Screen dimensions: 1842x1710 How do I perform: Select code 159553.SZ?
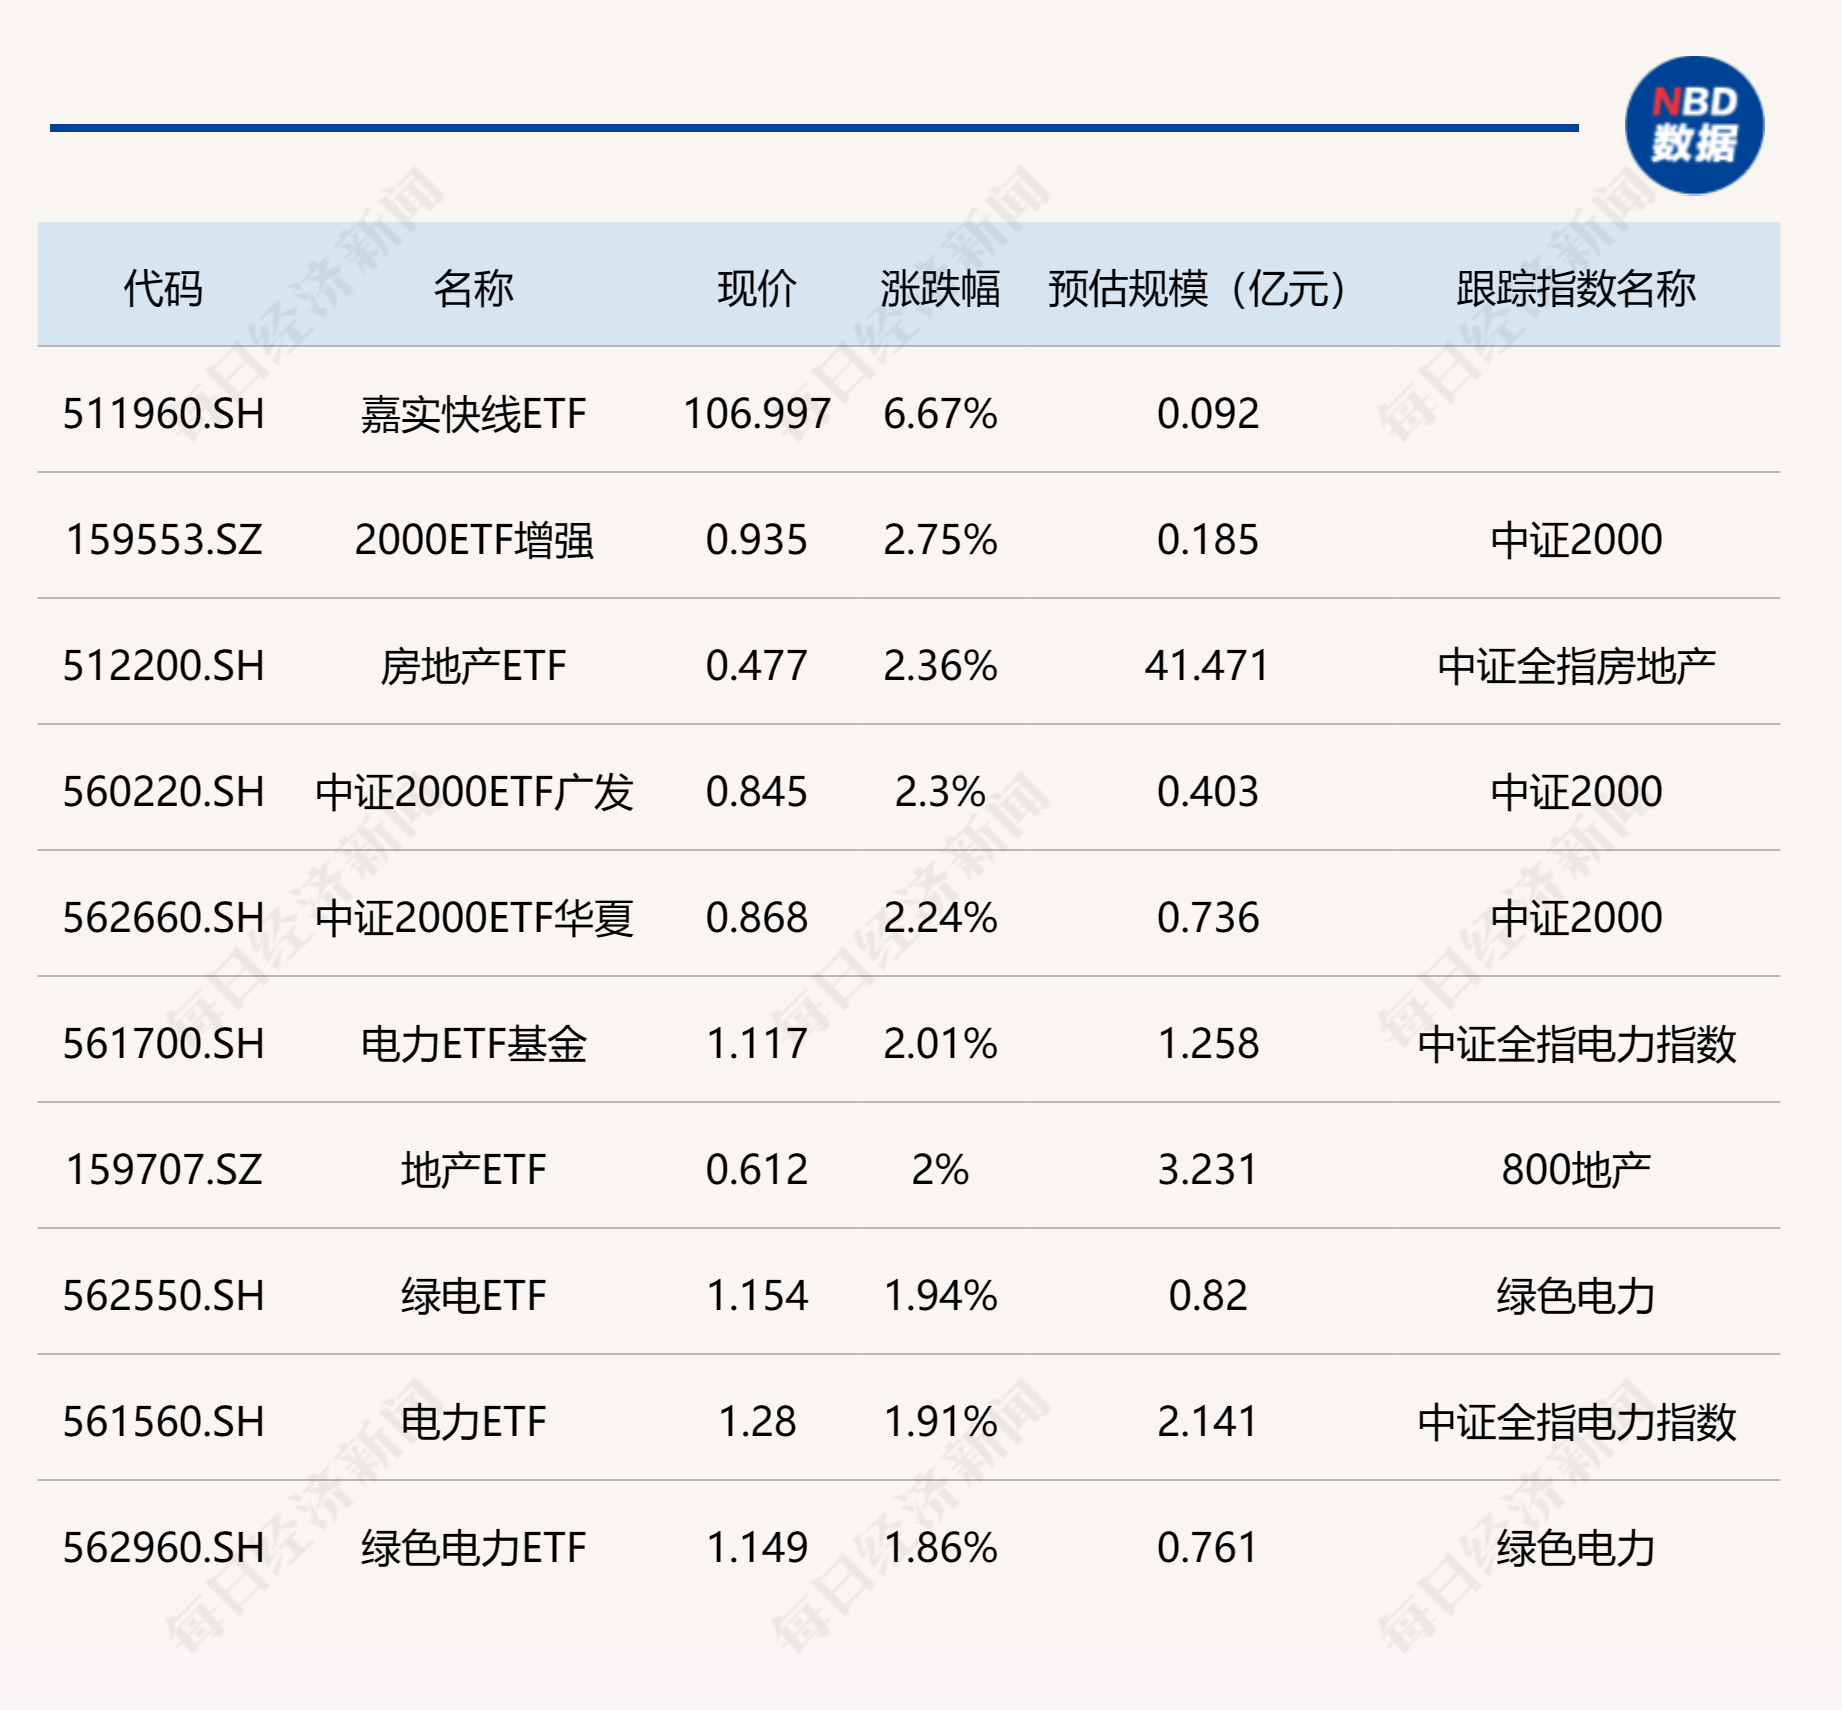163,540
